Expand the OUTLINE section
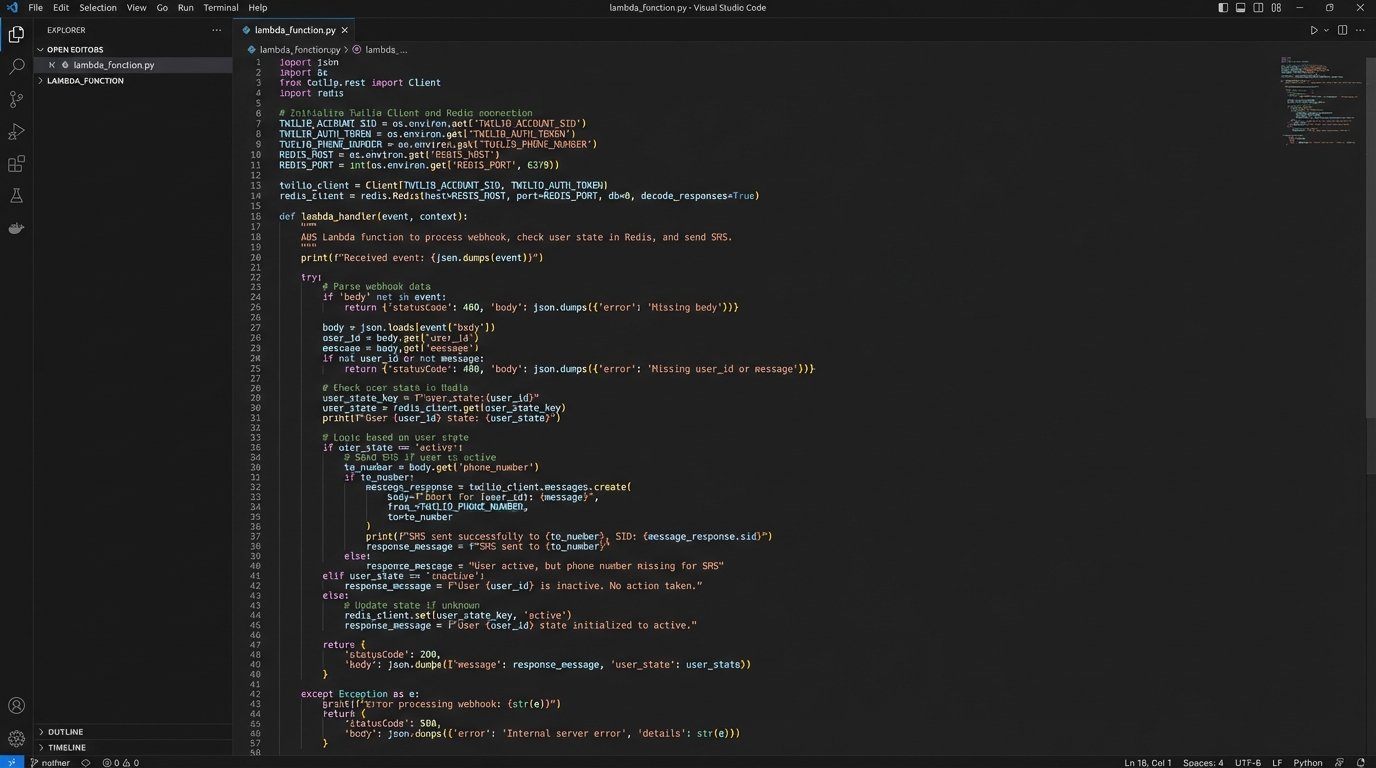This screenshot has width=1376, height=768. pyautogui.click(x=65, y=732)
